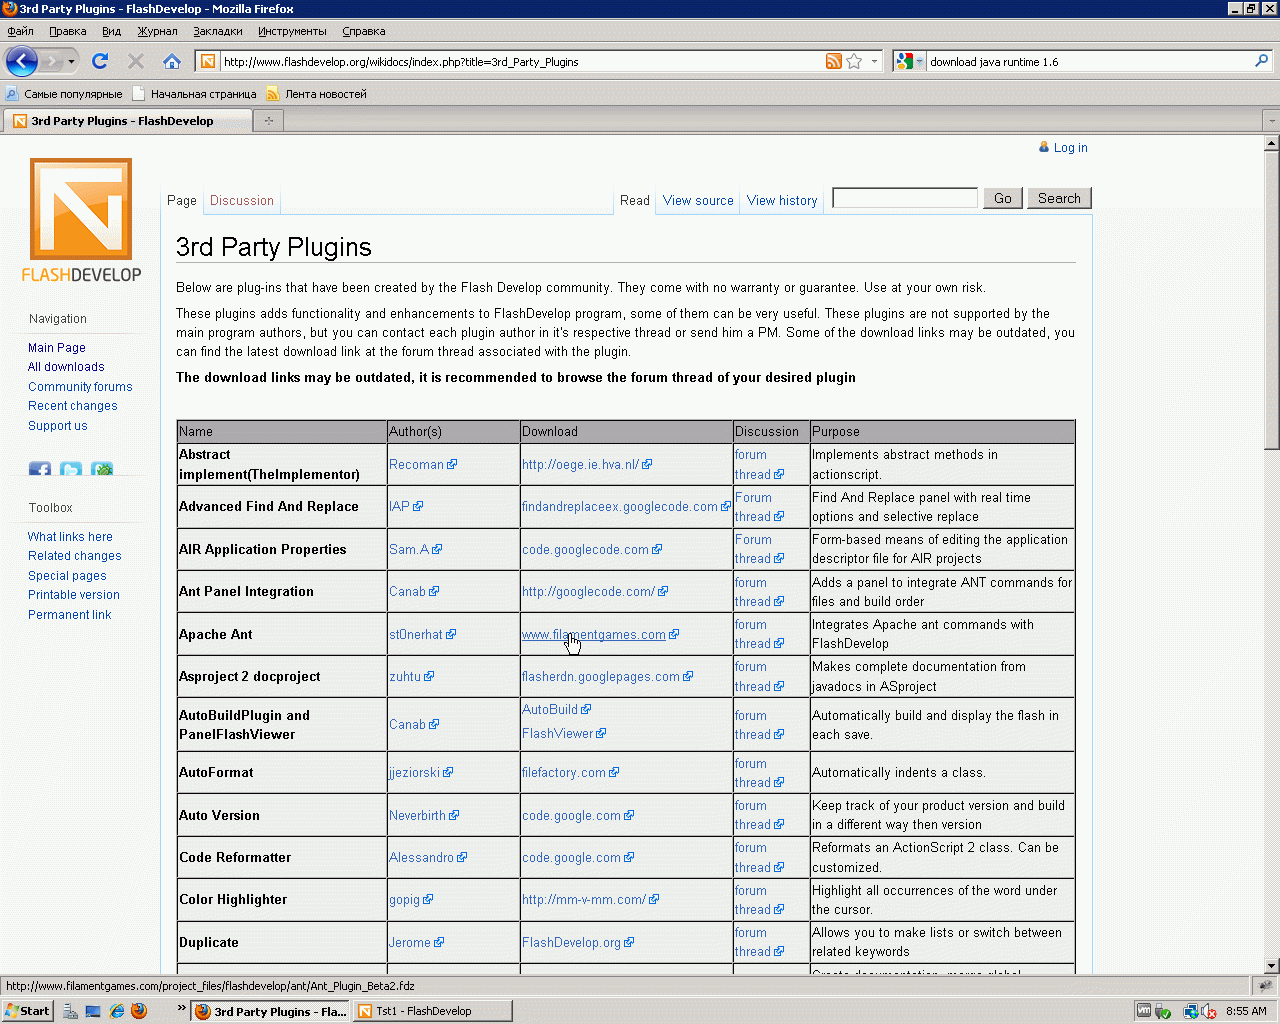Open the Main Page link
Viewport: 1280px width, 1024px height.
point(57,348)
